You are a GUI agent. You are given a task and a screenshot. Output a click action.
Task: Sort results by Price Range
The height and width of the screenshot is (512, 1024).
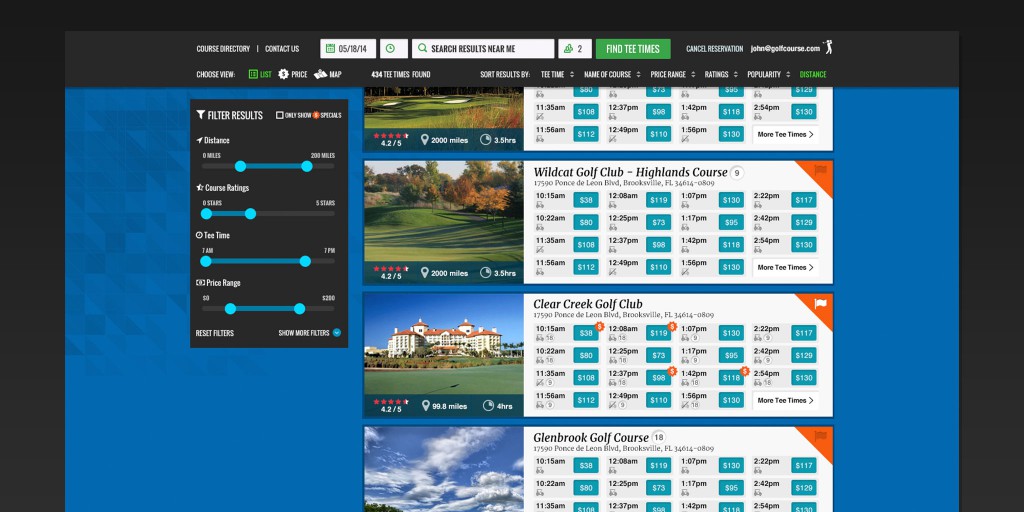coord(672,74)
